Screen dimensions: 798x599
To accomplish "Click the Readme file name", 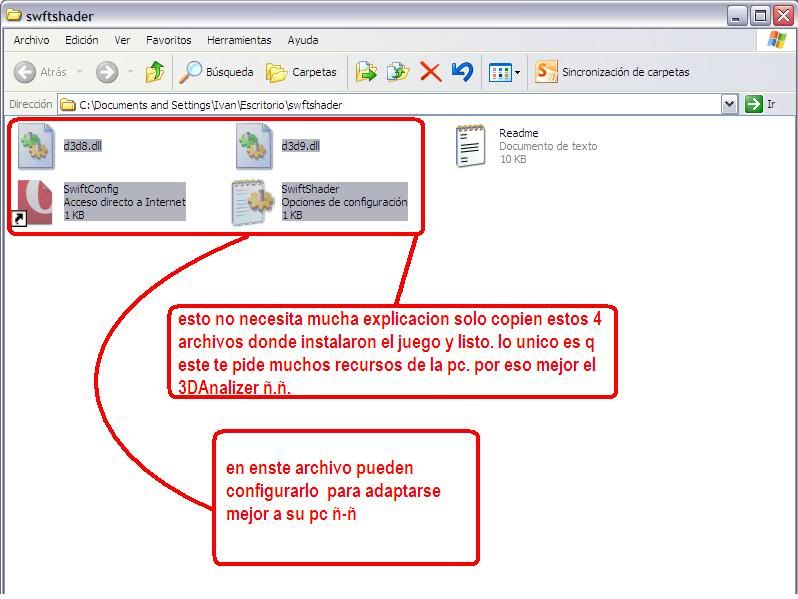I will tap(519, 133).
